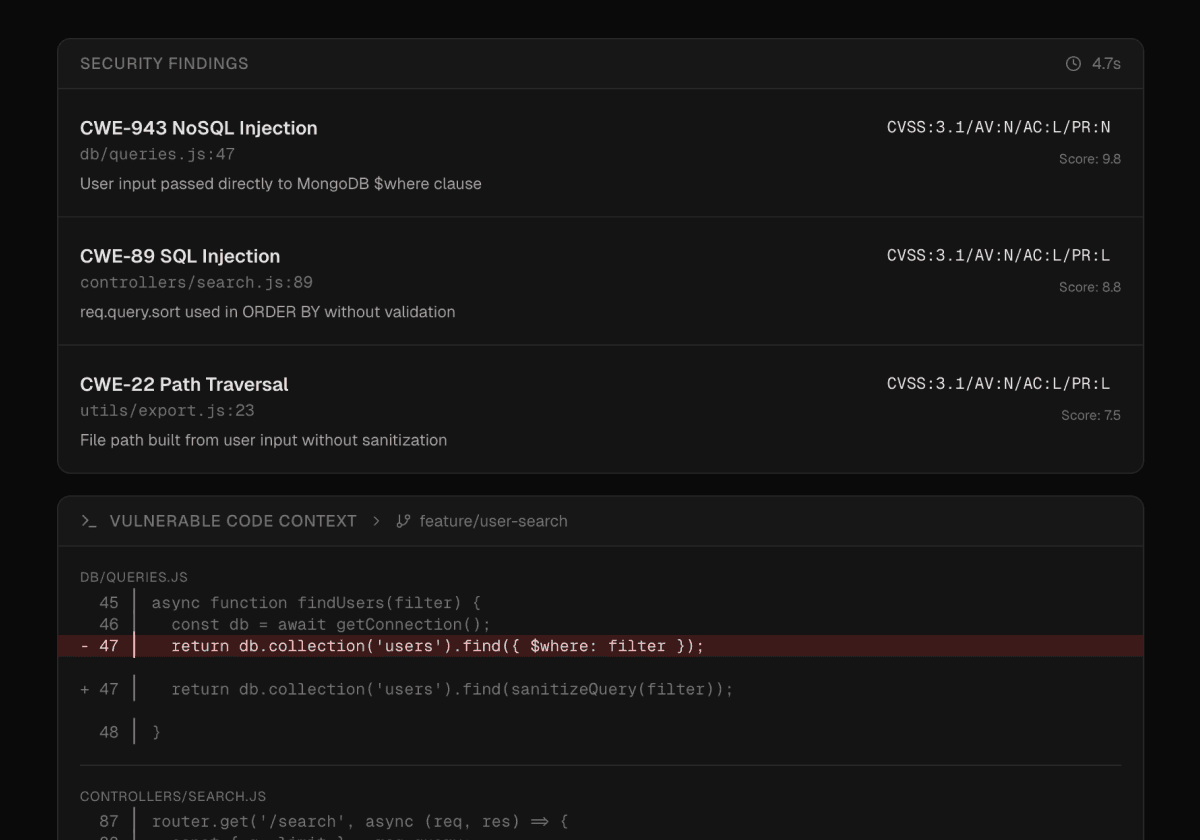Open controllers/search.js:89 file location
Screen dimensions: 1200x840
[196, 283]
